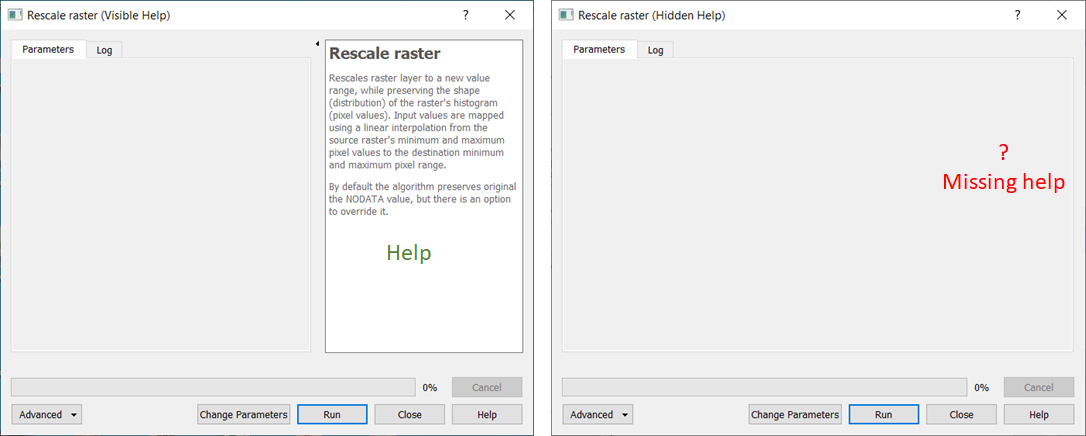The width and height of the screenshot is (1086, 436).
Task: Open the Parameters tab in the Hidden Help window
Action: coord(599,49)
